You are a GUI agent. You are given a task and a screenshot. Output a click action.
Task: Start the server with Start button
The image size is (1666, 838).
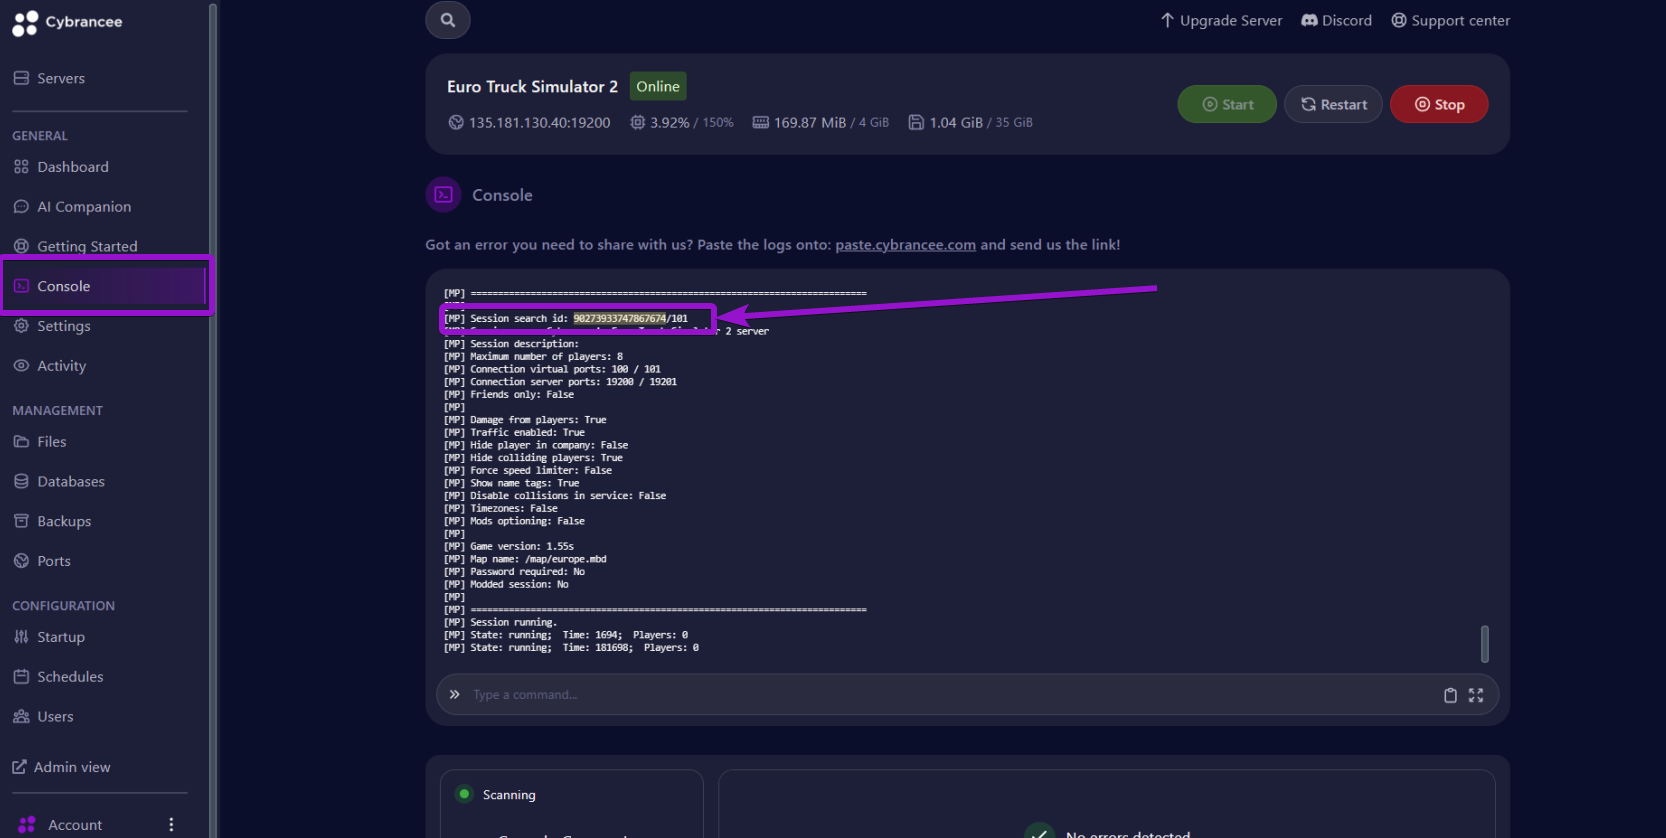click(1227, 104)
